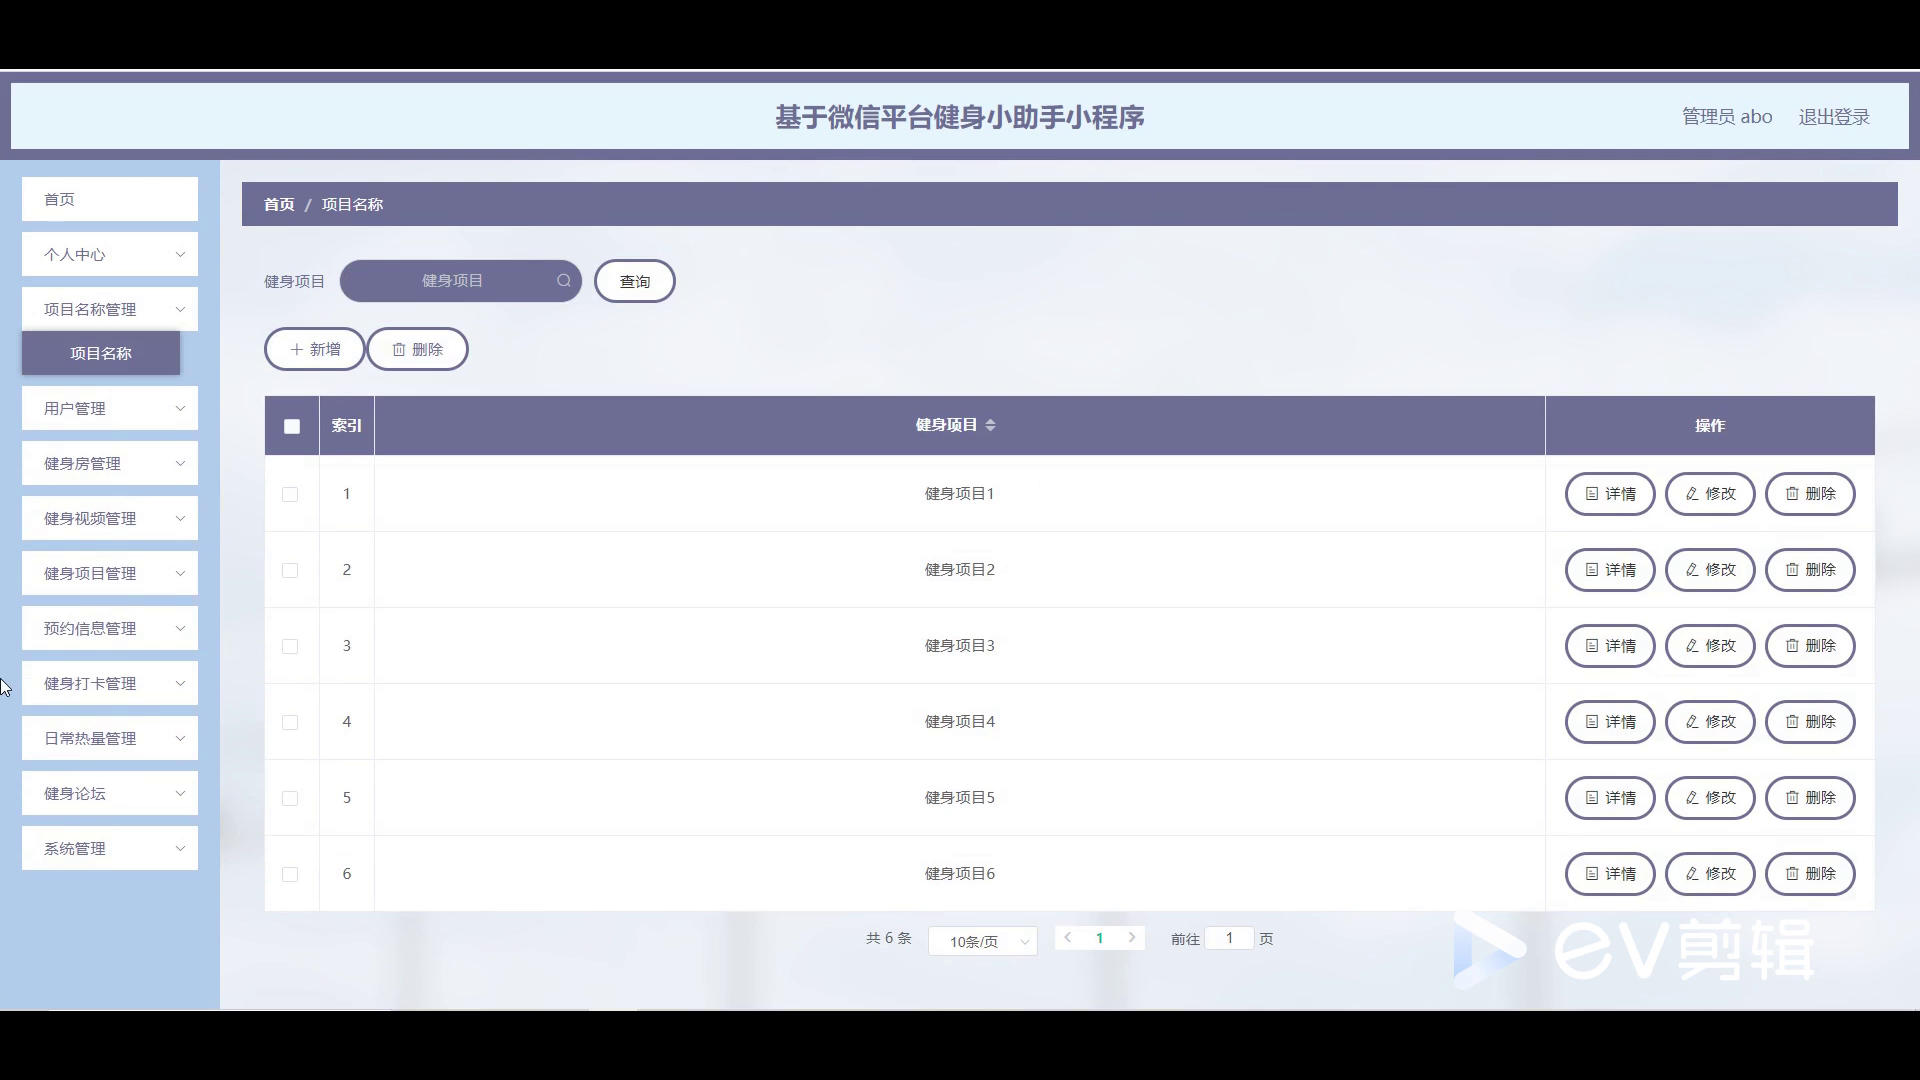Check the box for row 2
This screenshot has height=1080, width=1920.
pos(290,570)
